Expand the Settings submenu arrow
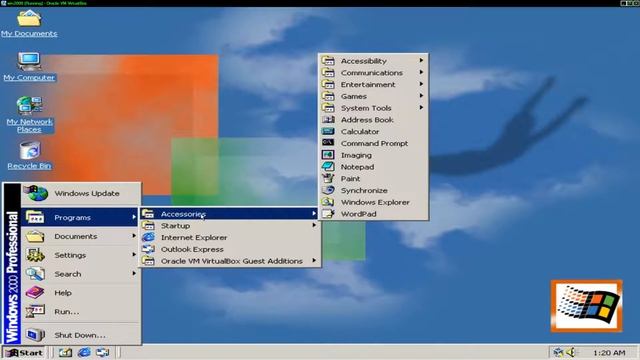640x360 pixels. [134, 255]
